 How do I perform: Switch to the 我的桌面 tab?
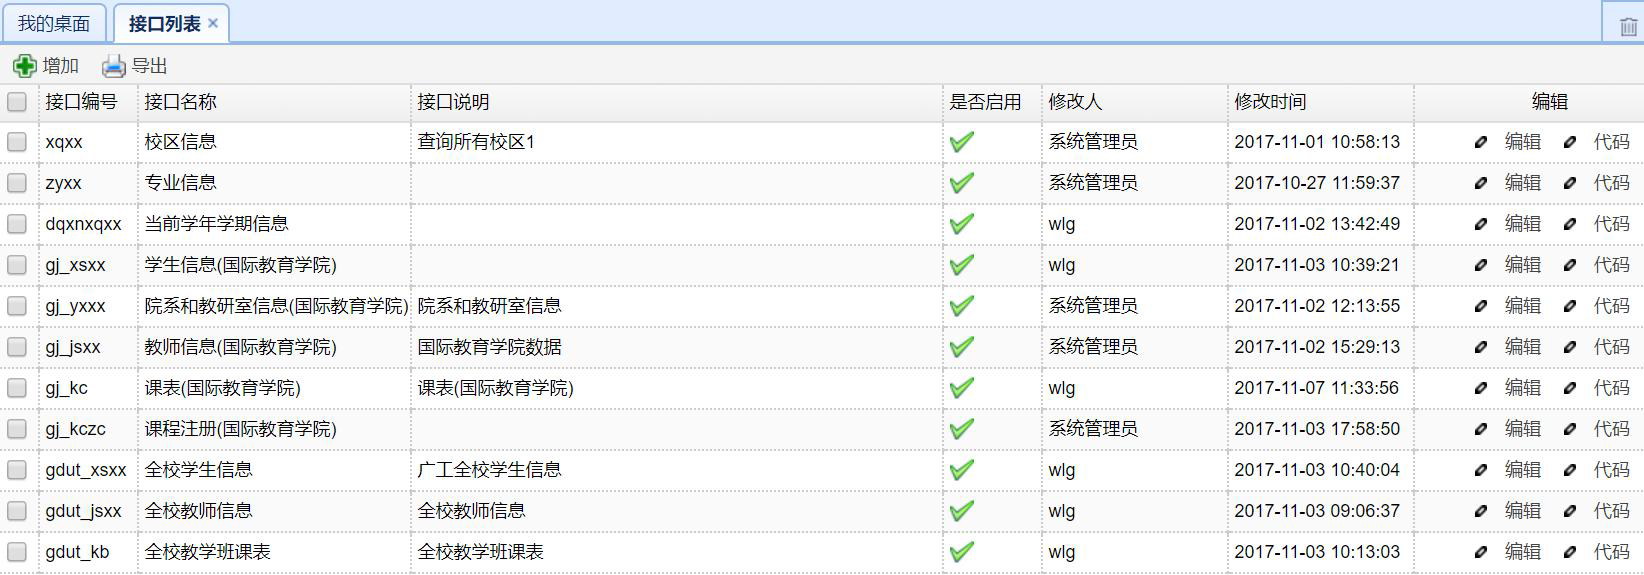coord(54,24)
